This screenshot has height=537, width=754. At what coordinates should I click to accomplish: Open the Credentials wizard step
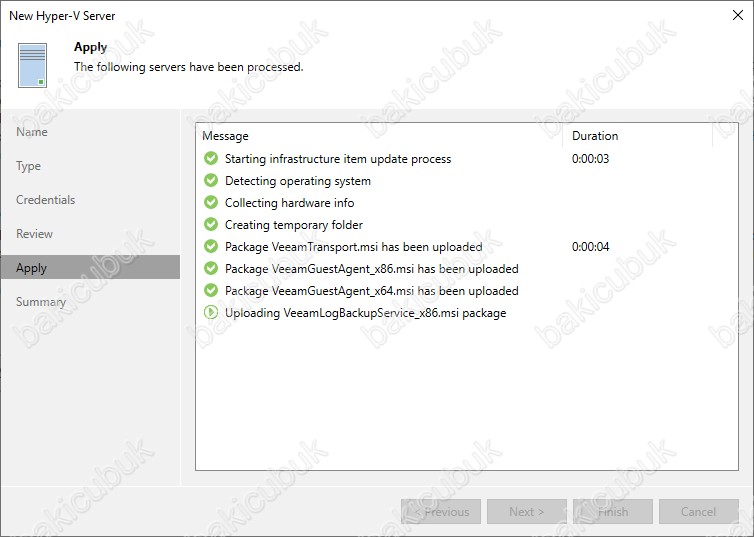(45, 200)
